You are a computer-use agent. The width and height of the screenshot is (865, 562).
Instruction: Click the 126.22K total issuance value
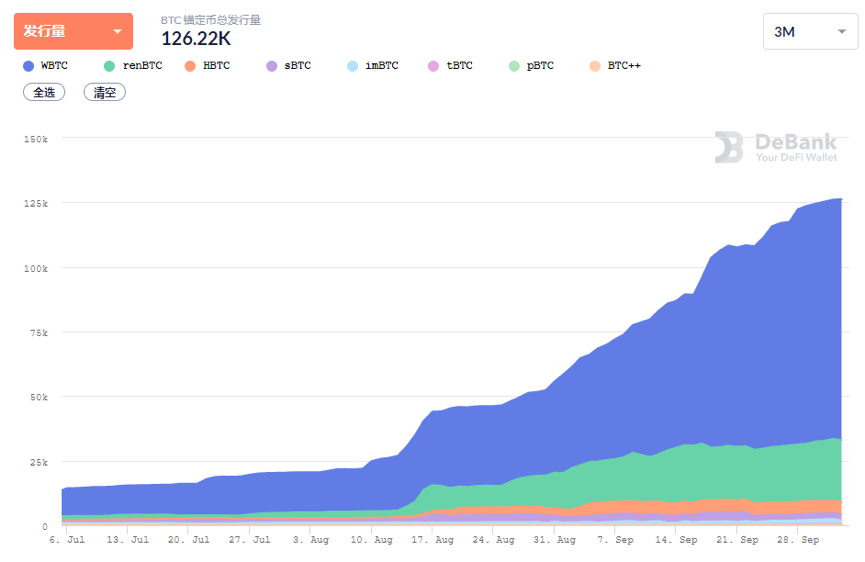click(x=196, y=38)
